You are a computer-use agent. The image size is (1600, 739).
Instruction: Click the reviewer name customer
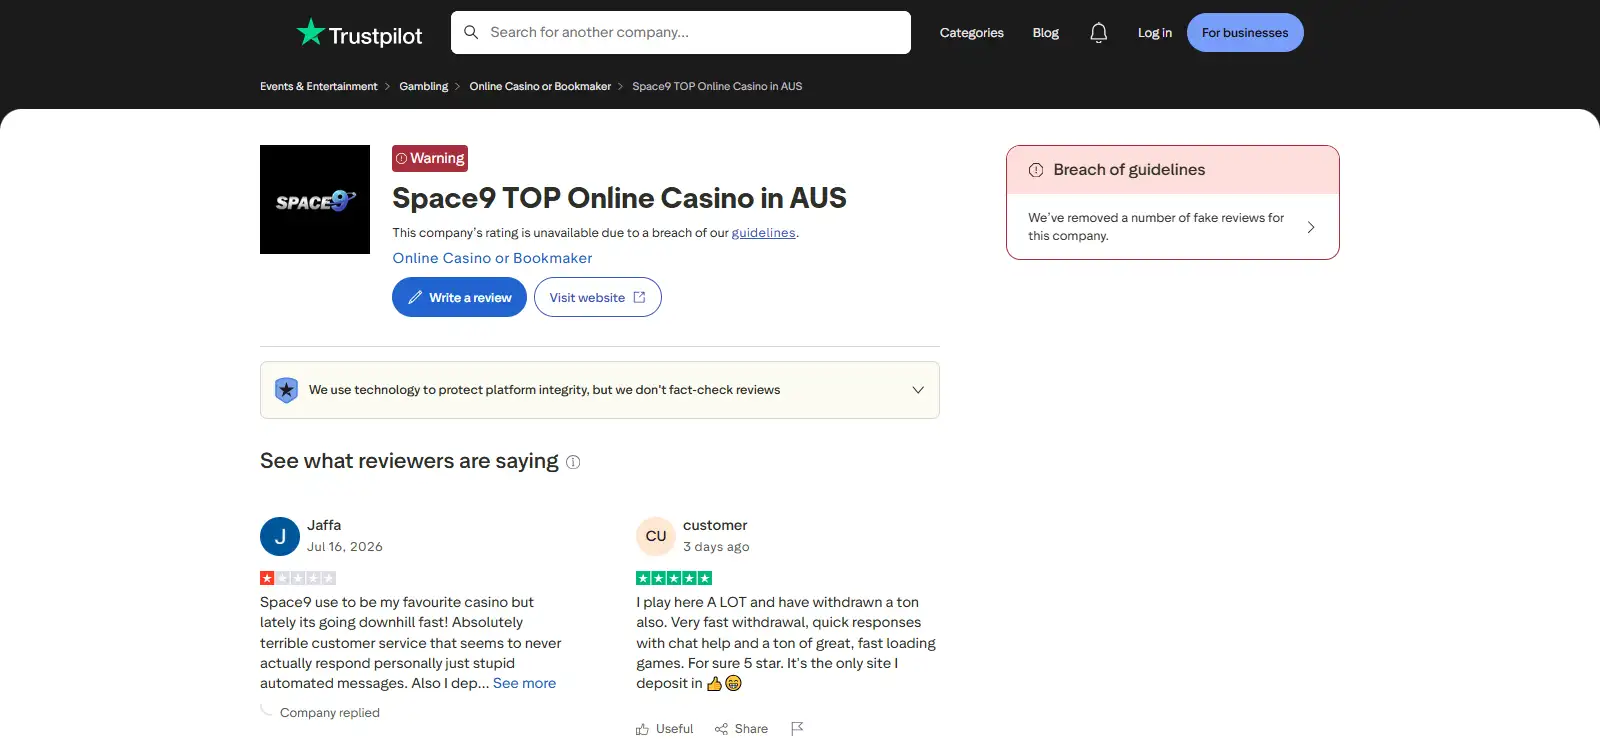715,525
